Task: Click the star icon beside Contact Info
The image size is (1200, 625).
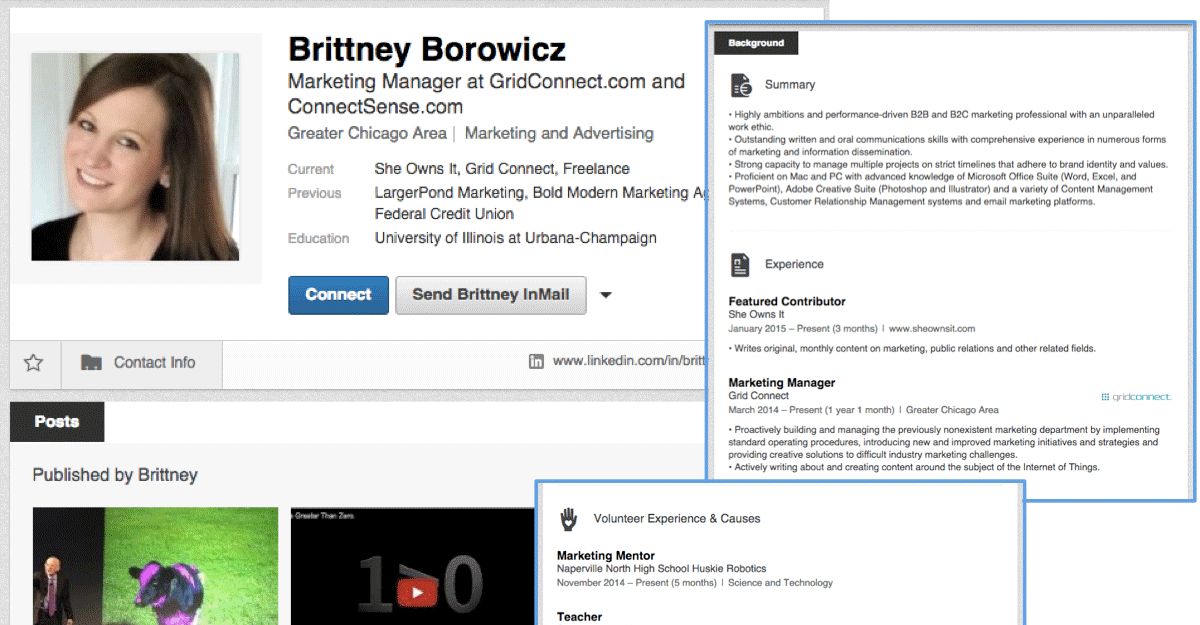Action: pyautogui.click(x=34, y=363)
